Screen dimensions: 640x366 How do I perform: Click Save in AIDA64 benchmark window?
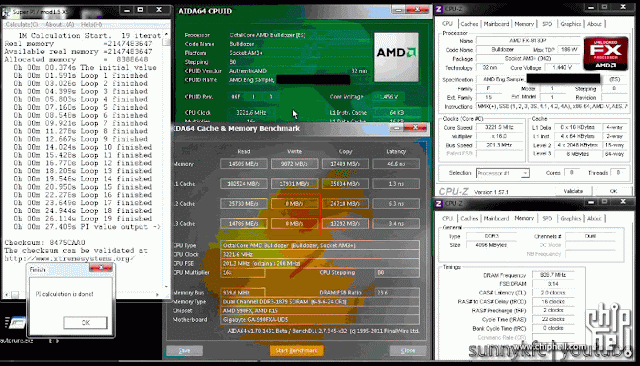[184, 350]
